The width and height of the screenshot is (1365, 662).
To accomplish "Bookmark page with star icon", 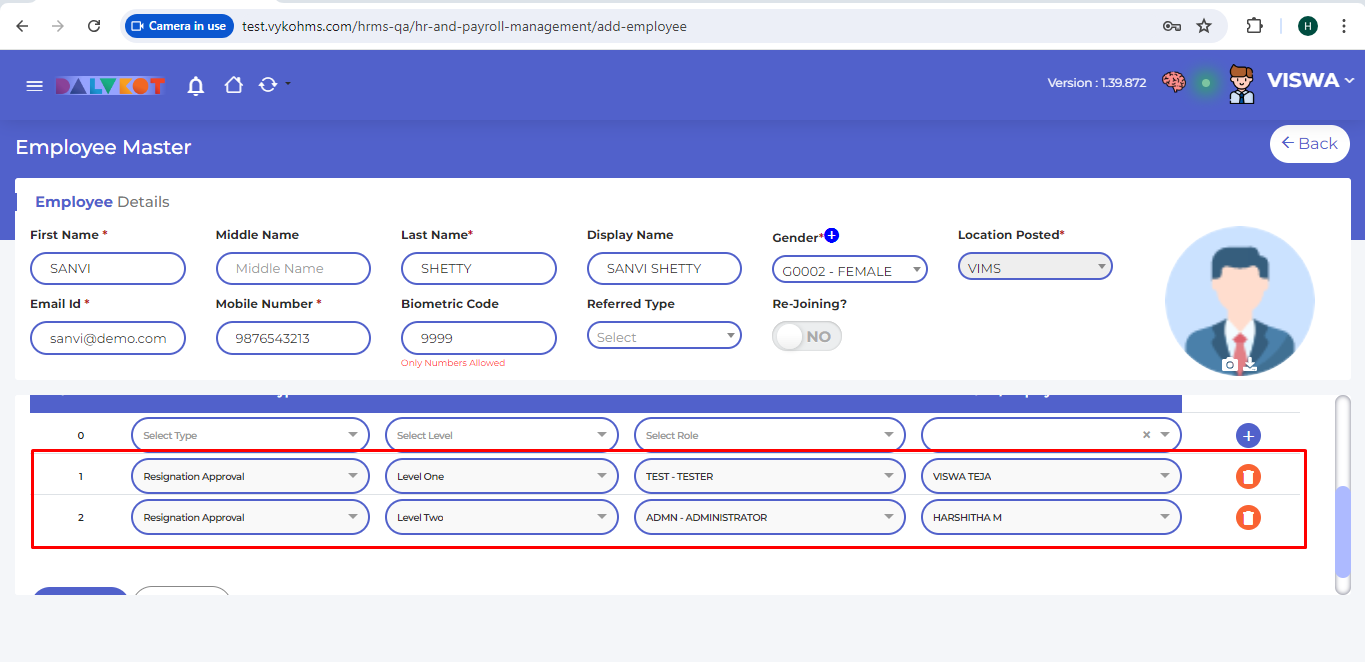I will (x=1204, y=26).
